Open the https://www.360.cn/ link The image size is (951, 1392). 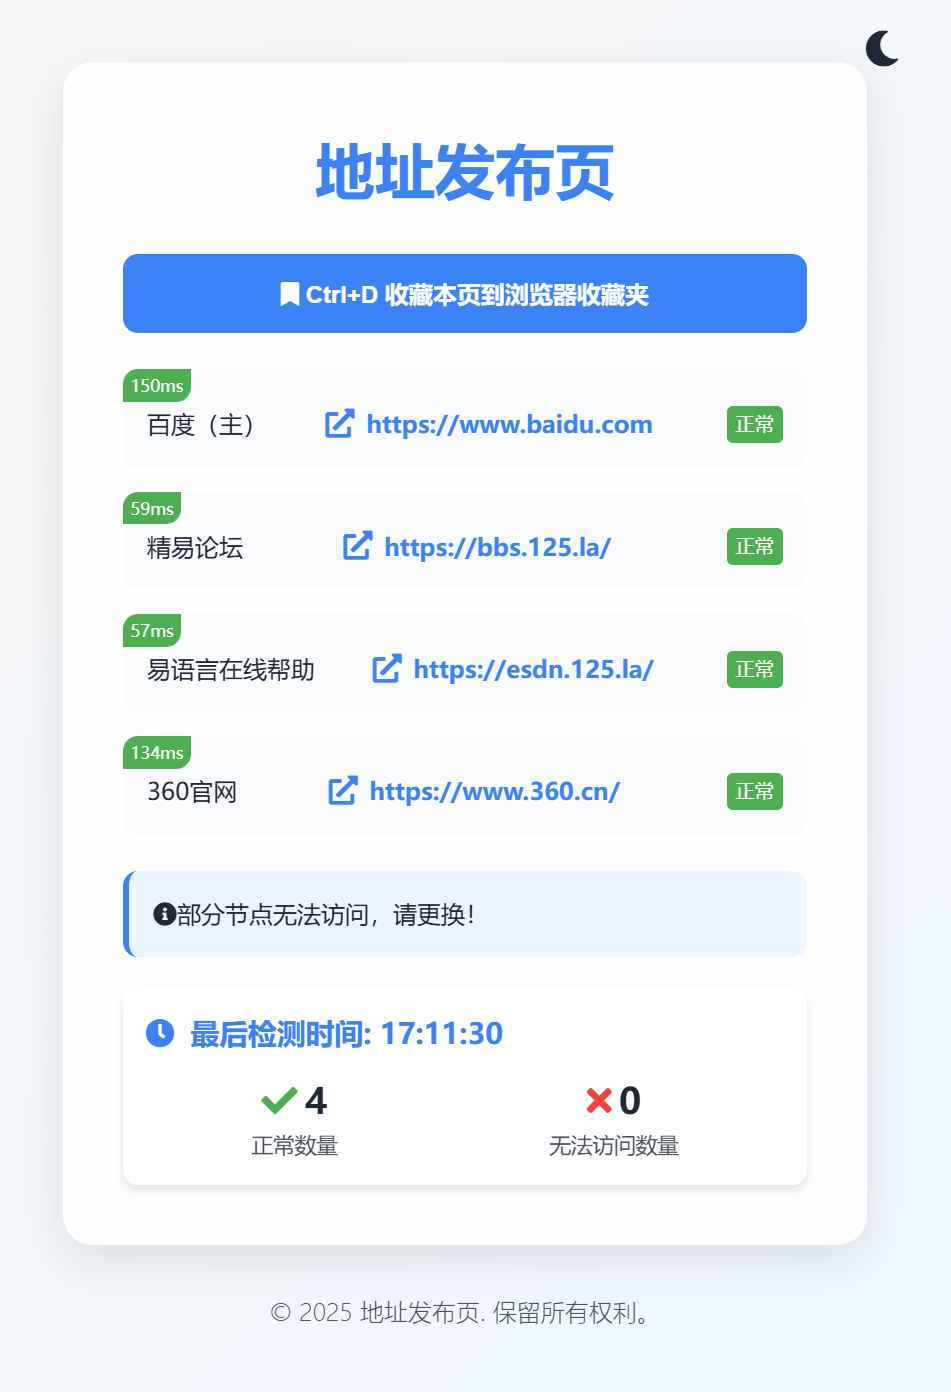click(497, 791)
